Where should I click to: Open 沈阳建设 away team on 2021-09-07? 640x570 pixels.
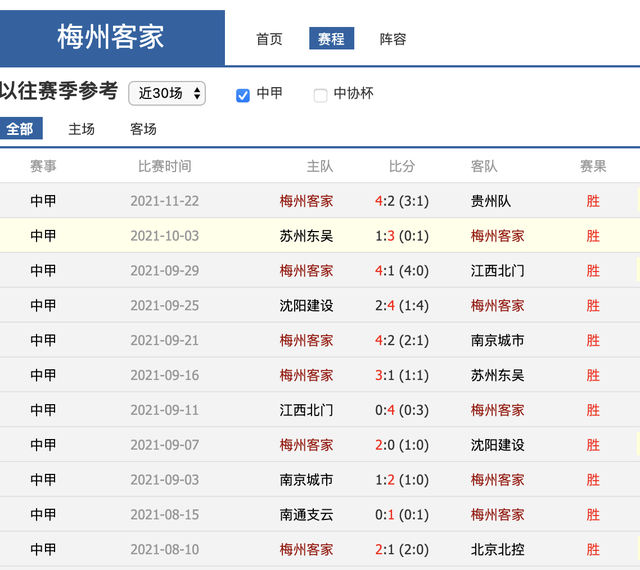pyautogui.click(x=497, y=445)
